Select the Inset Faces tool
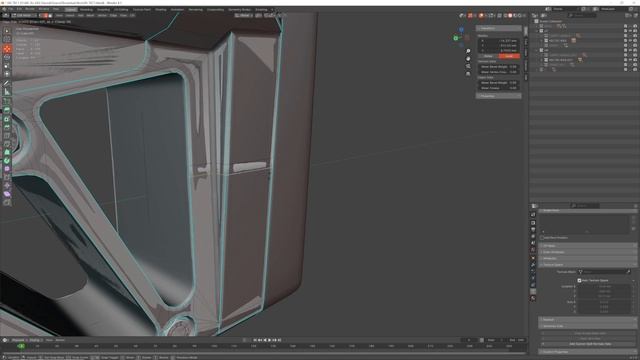Viewport: 640px width, 360px height. pyautogui.click(x=7, y=119)
